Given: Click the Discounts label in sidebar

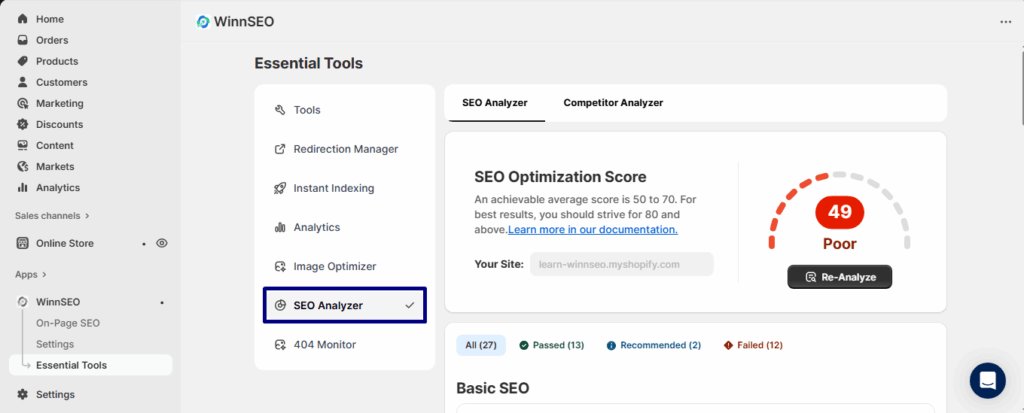Looking at the screenshot, I should coord(59,124).
